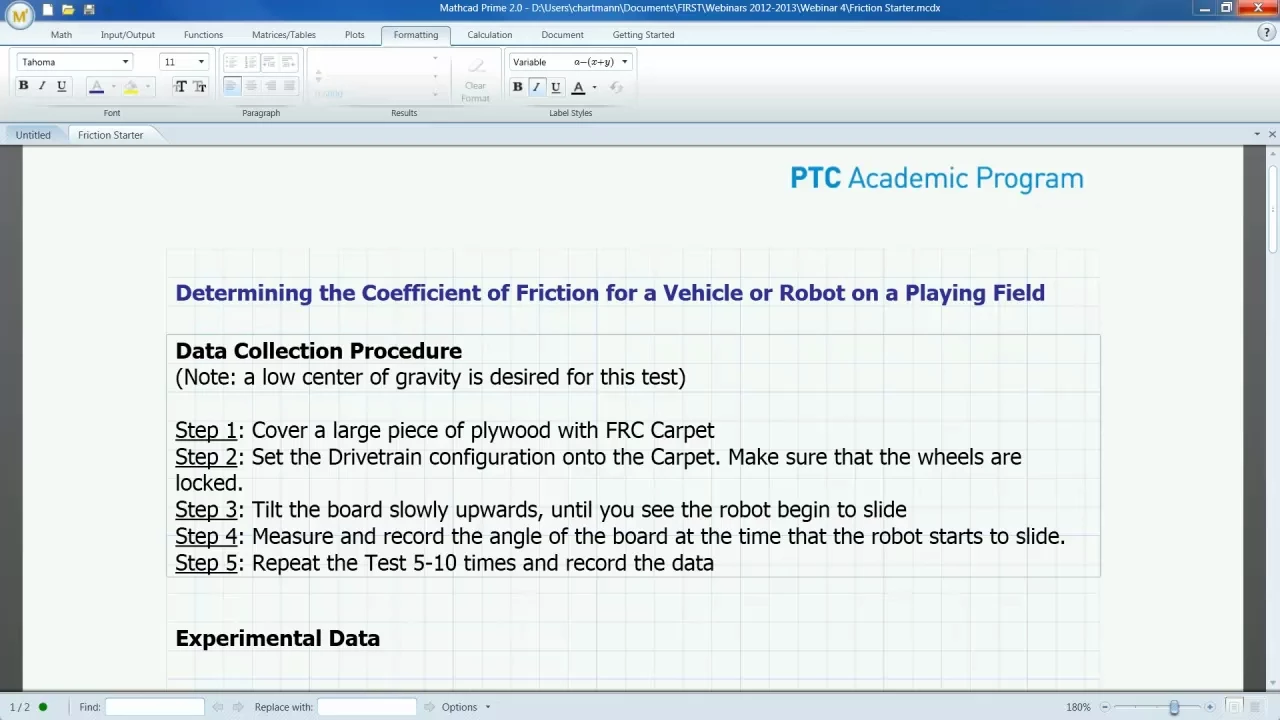Viewport: 1280px width, 720px height.
Task: Click the numbered list icon
Action: coord(250,62)
